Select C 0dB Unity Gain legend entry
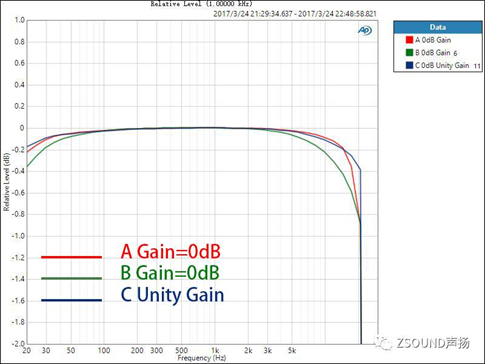 point(443,65)
